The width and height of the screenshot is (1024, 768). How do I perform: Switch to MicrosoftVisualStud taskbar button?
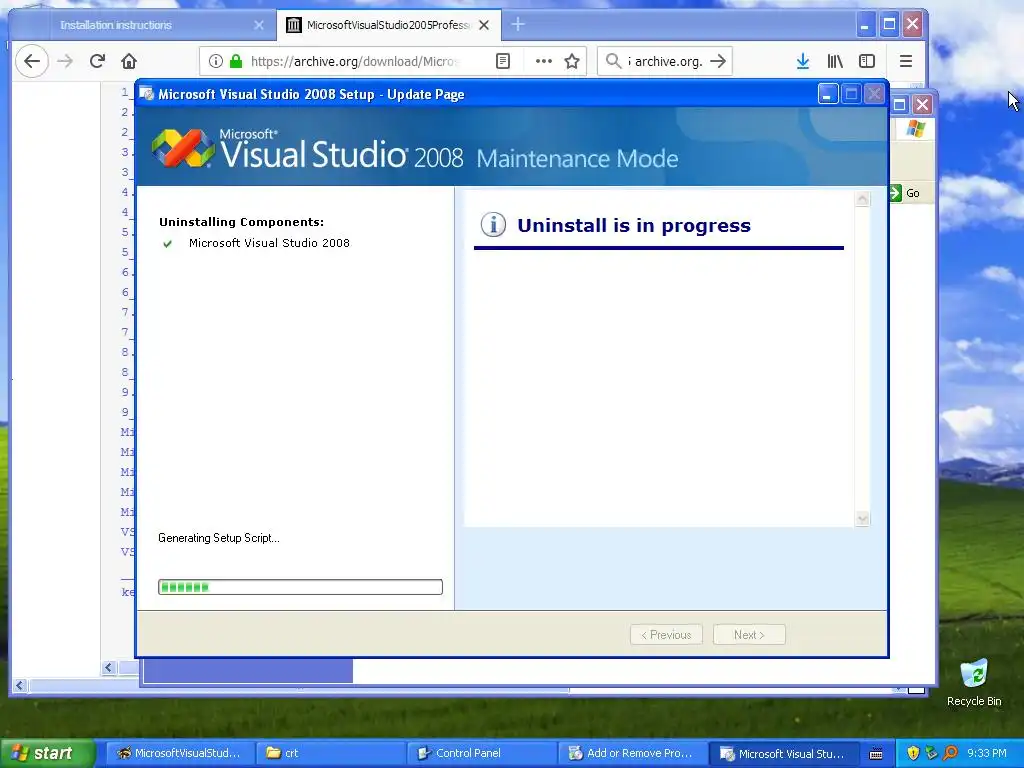coord(179,753)
